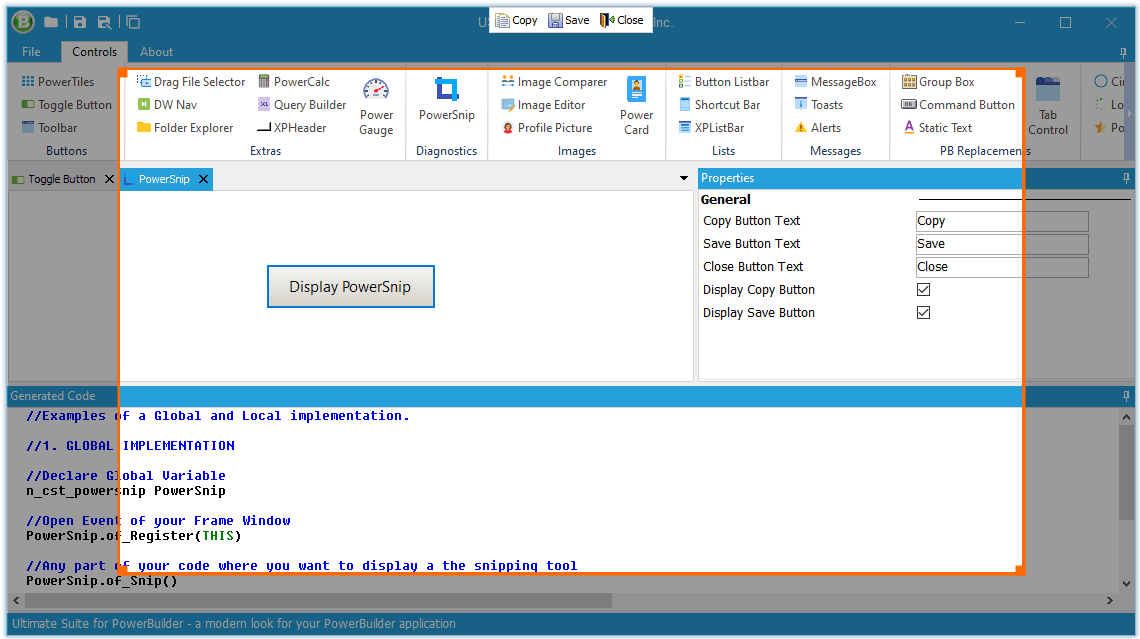Image resolution: width=1140 pixels, height=639 pixels.
Task: Select the DW Nav control
Action: coord(167,105)
